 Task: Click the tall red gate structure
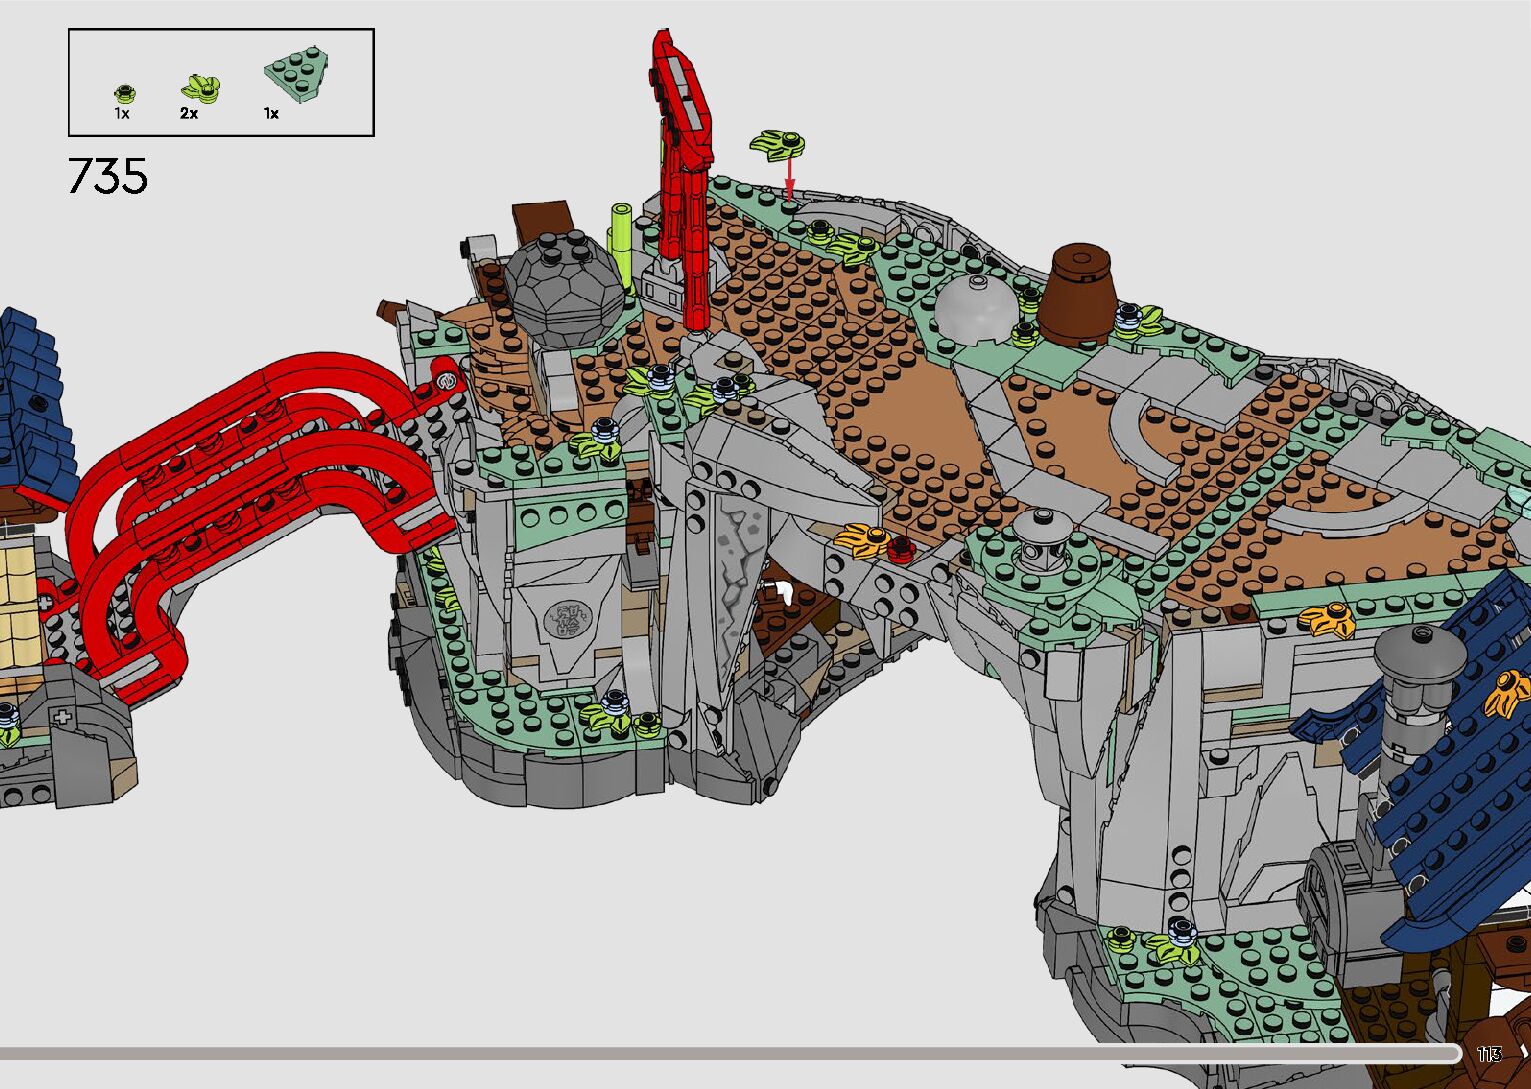tap(682, 170)
